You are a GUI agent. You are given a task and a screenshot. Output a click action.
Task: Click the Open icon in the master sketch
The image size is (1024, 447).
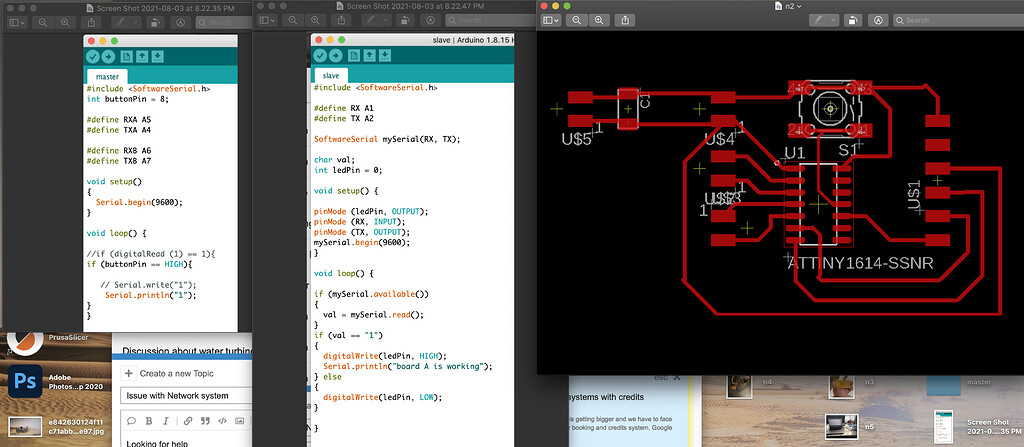point(142,56)
